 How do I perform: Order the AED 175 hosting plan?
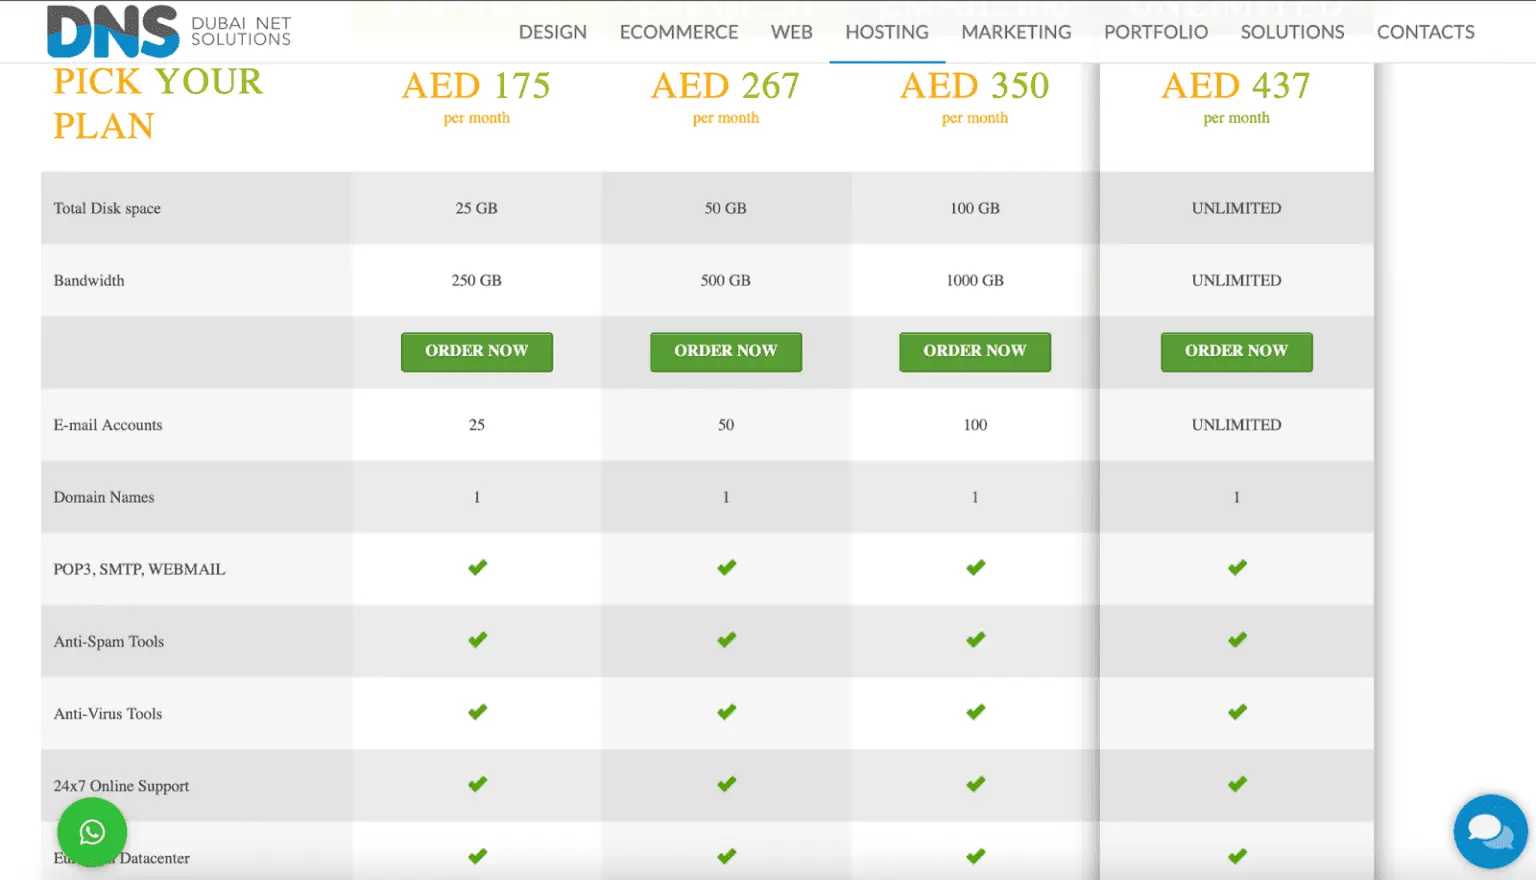tap(477, 351)
